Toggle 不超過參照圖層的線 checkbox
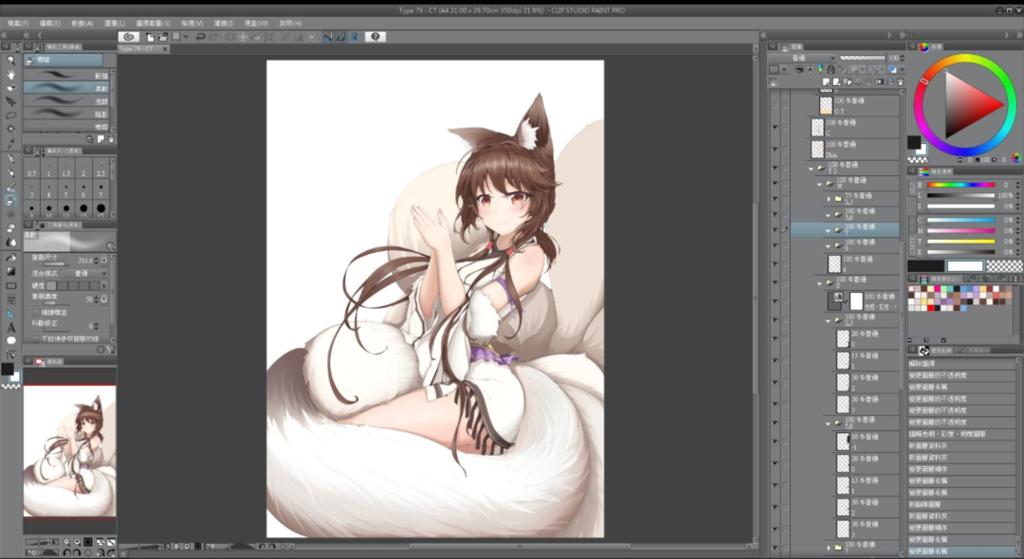Image resolution: width=1024 pixels, height=559 pixels. pyautogui.click(x=36, y=338)
